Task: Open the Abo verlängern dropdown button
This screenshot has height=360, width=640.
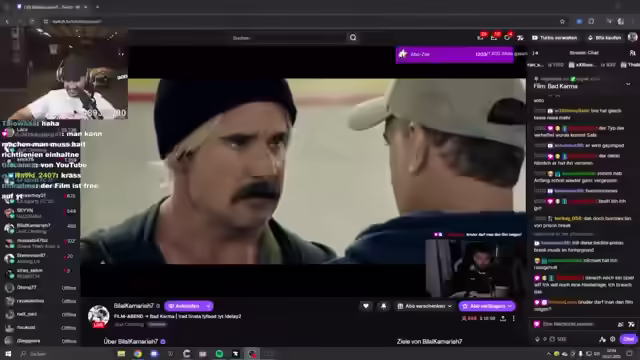Action: pos(487,306)
